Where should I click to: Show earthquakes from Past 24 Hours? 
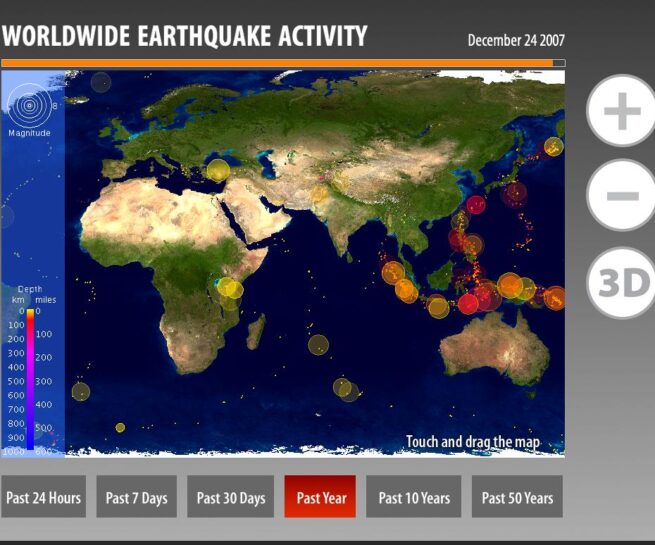point(43,498)
